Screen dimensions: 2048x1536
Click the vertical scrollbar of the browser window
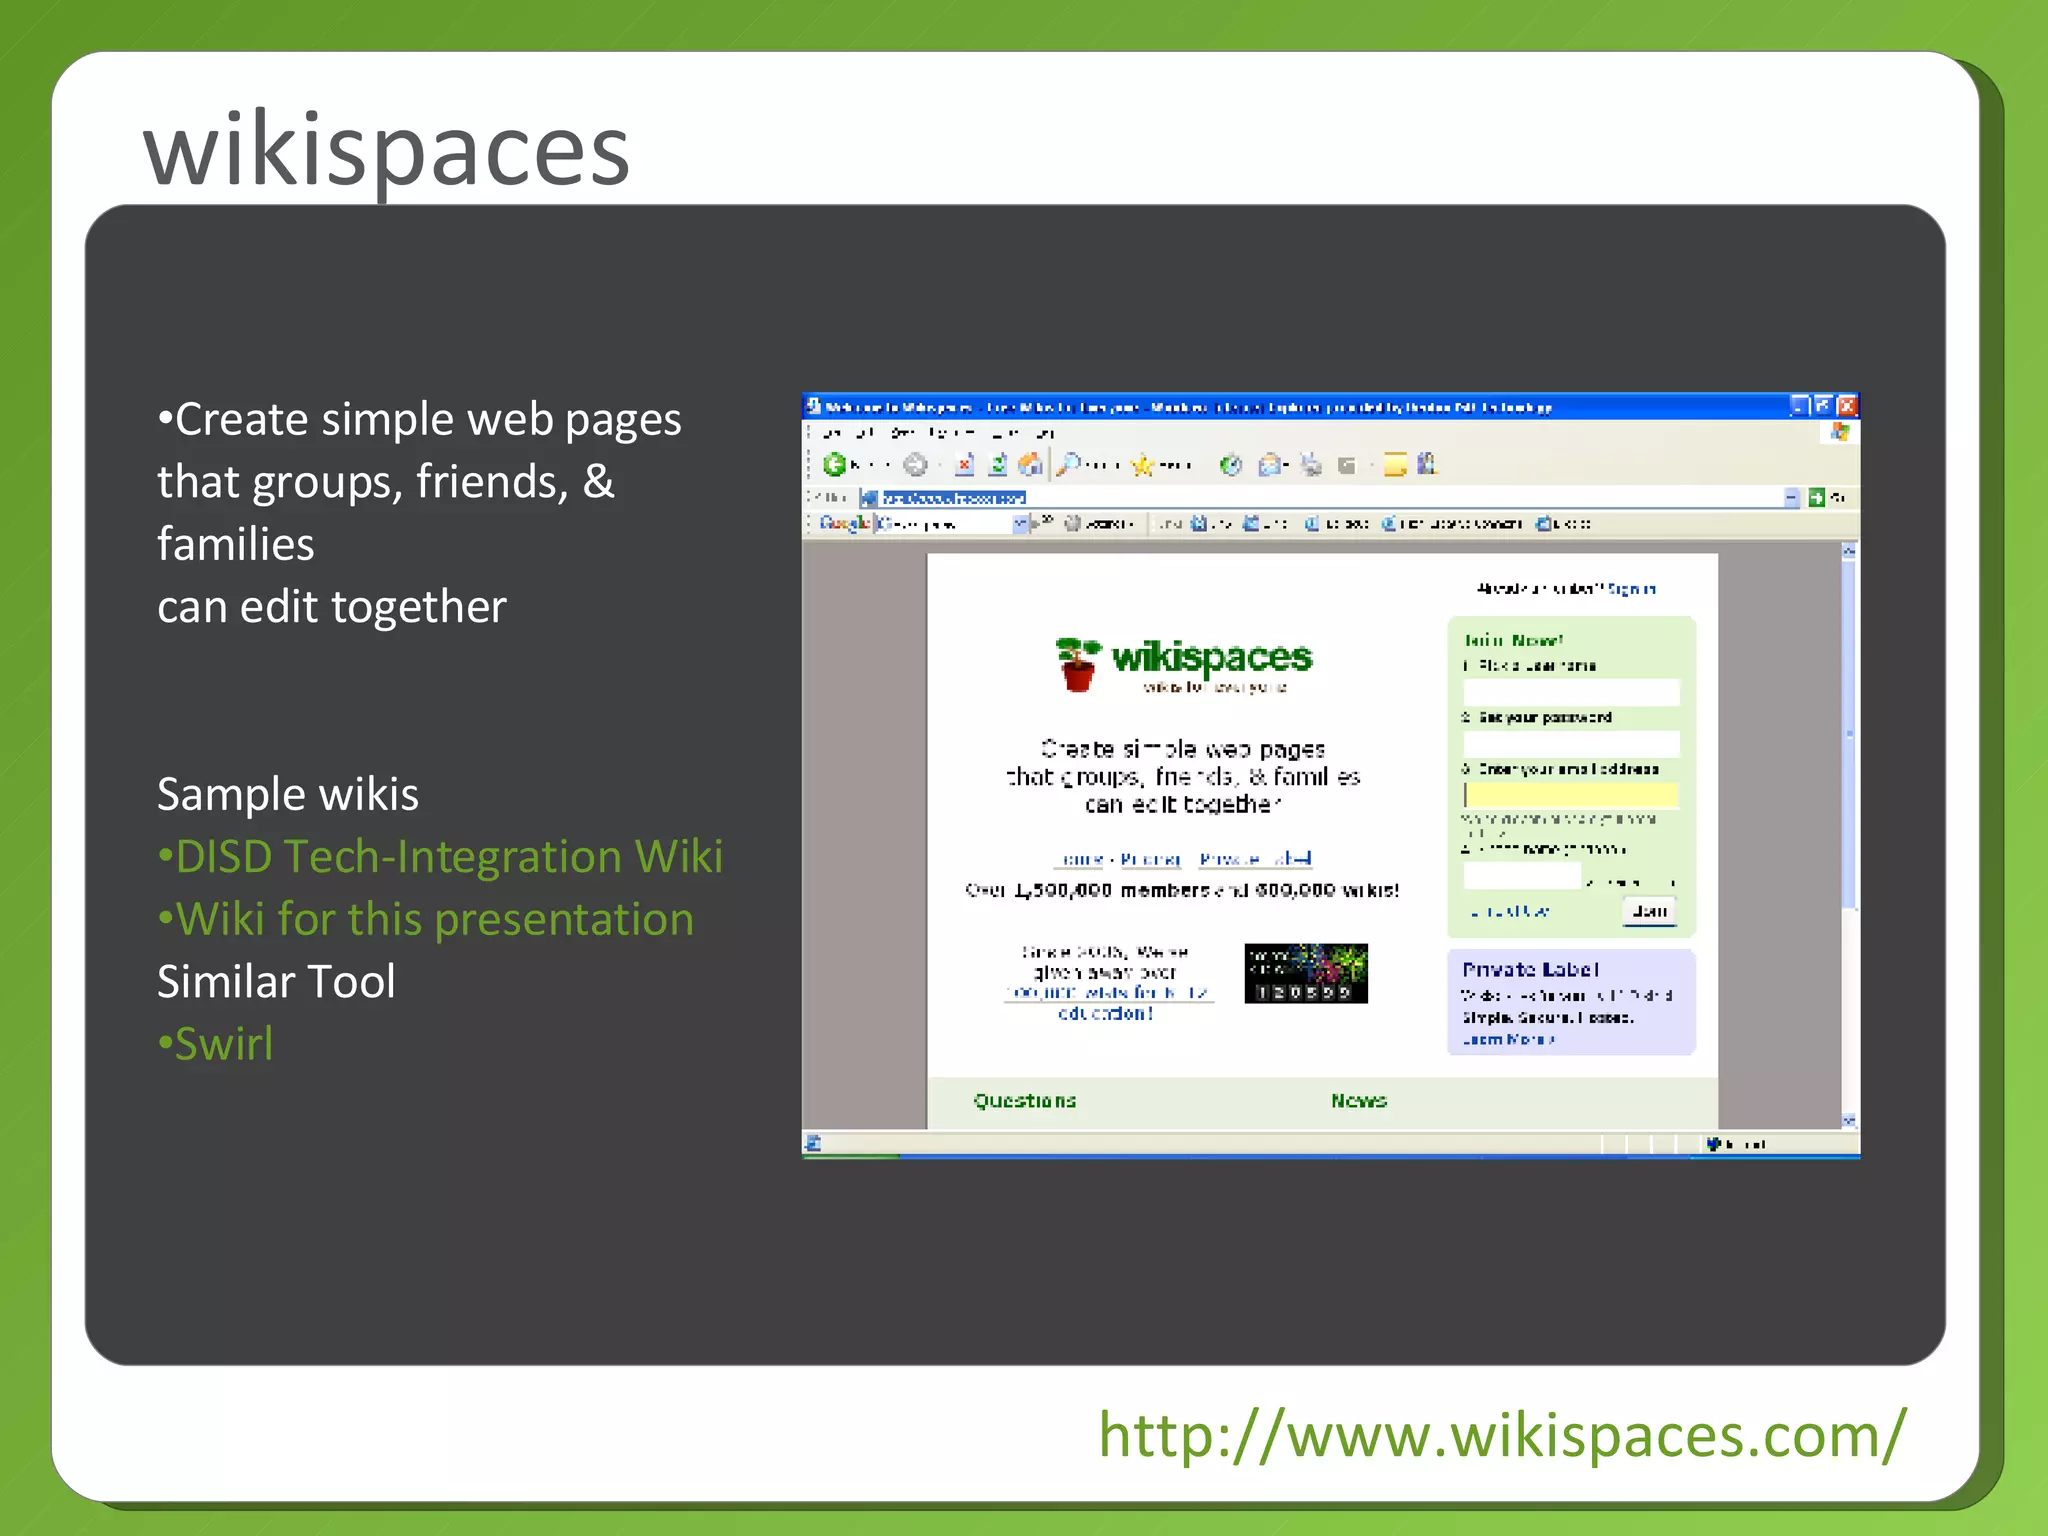pos(1849,835)
